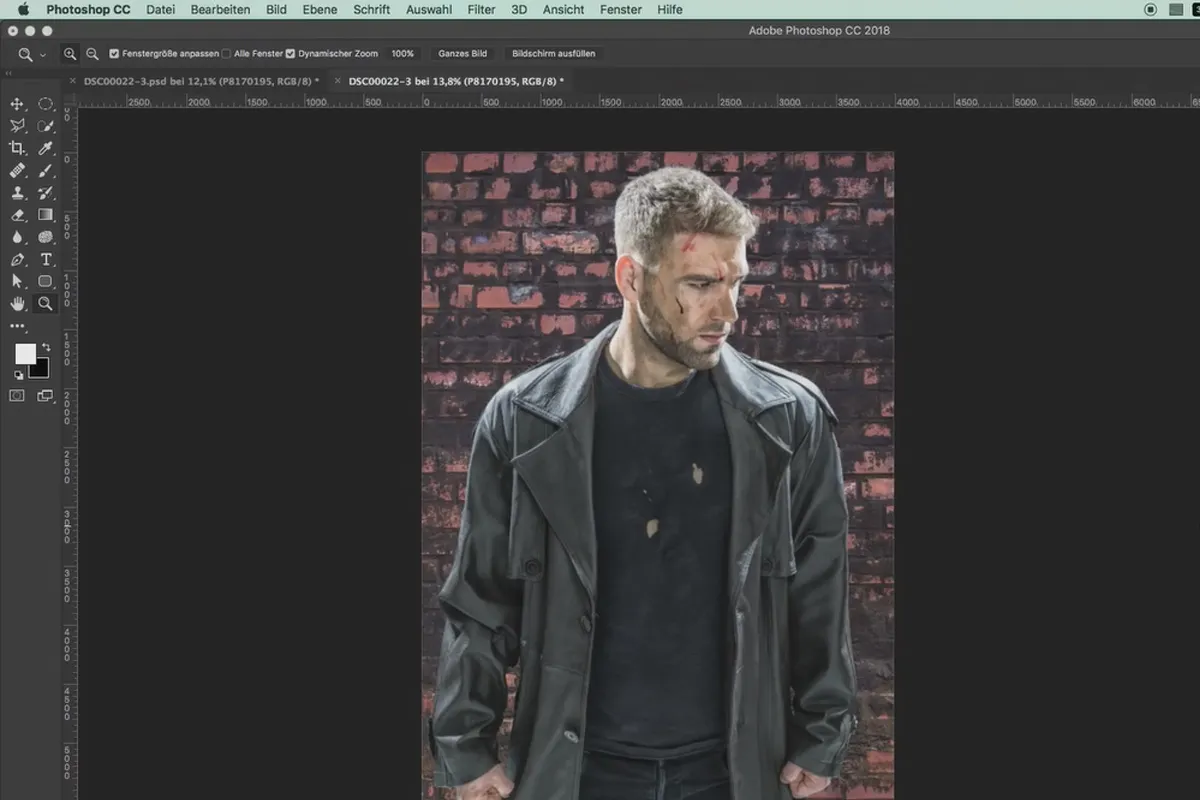Select the Elliptical Marquee tool
The image size is (1200, 800).
click(x=46, y=104)
